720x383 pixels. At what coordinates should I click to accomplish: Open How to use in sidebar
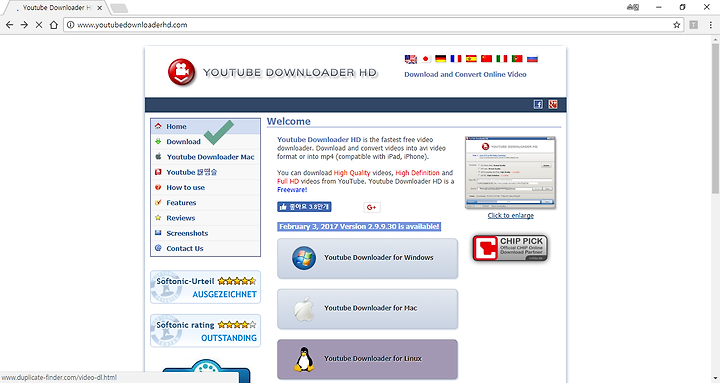(x=205, y=187)
